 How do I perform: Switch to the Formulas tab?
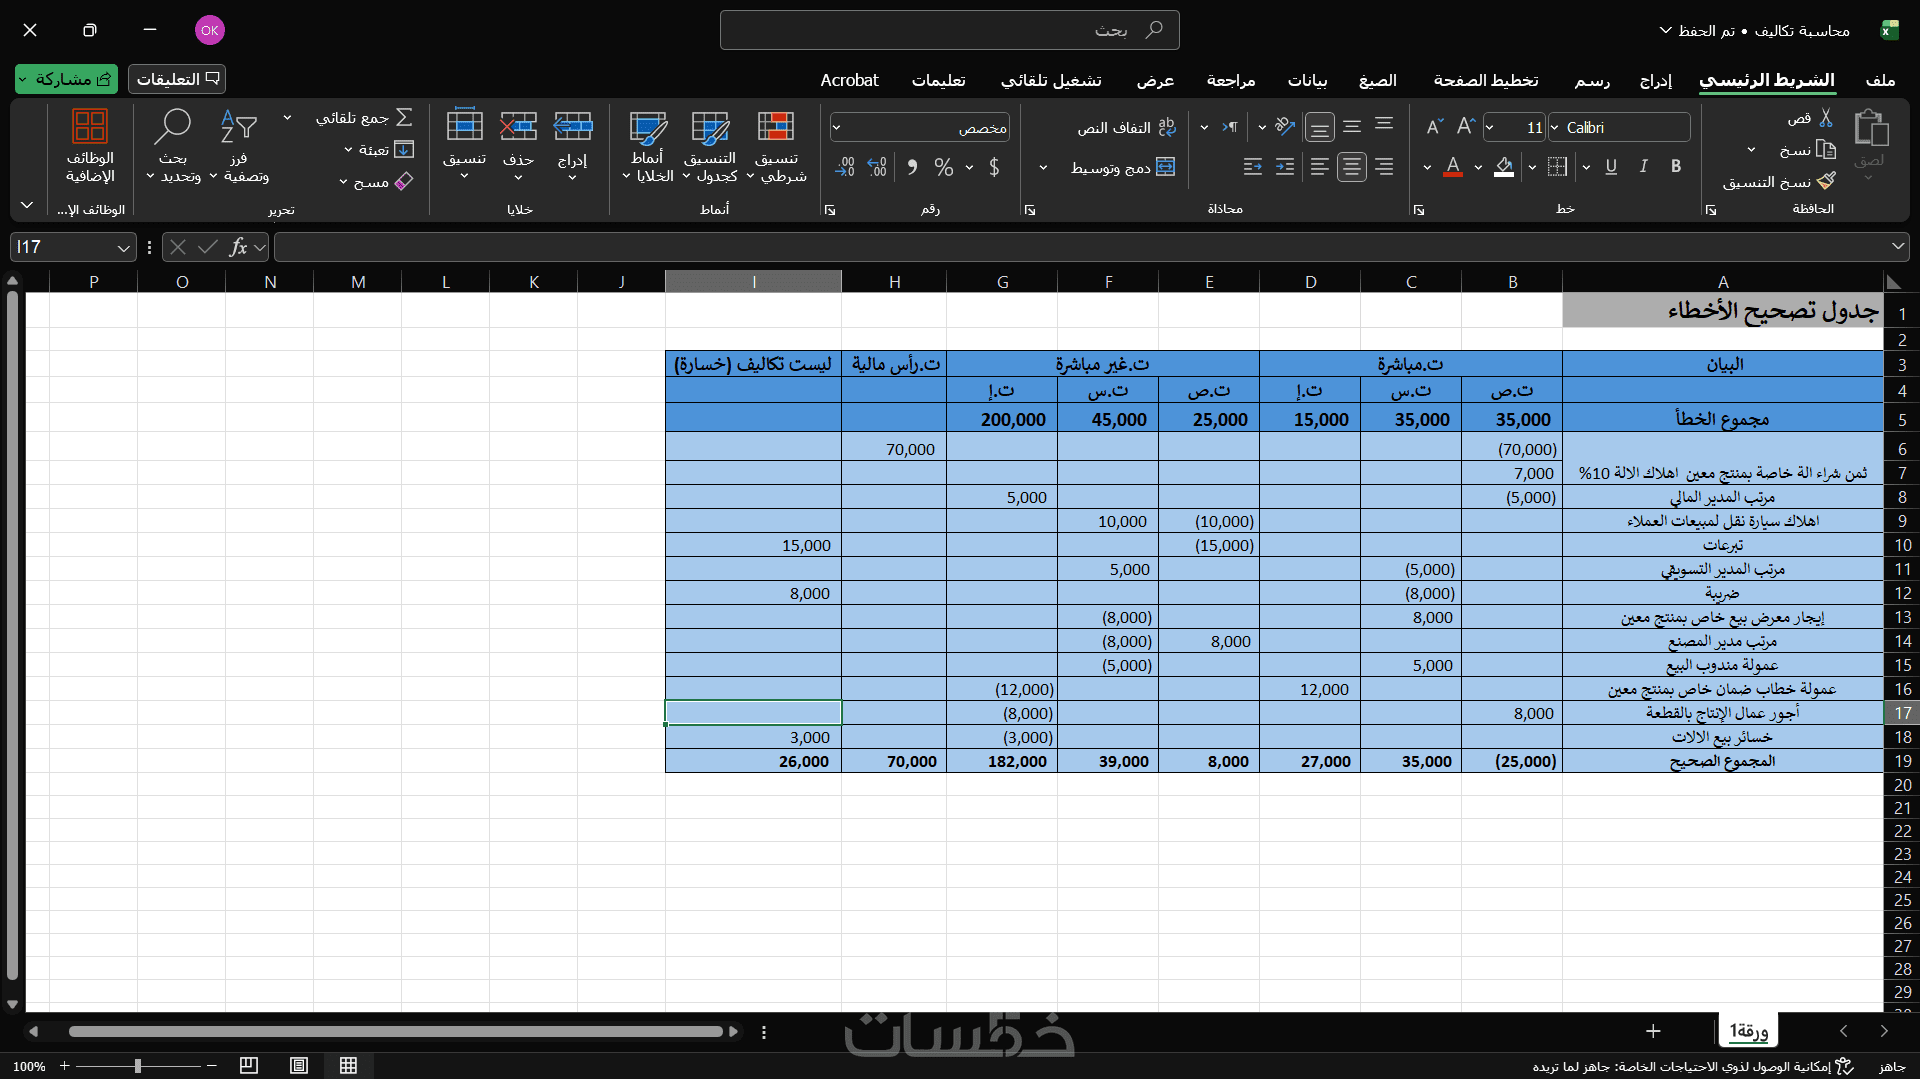pos(1377,80)
